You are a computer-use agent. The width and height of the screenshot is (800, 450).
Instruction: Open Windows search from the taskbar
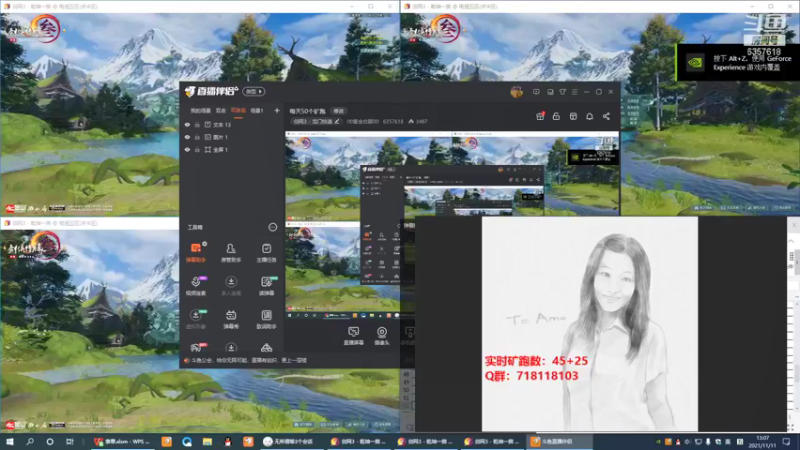pyautogui.click(x=30, y=441)
